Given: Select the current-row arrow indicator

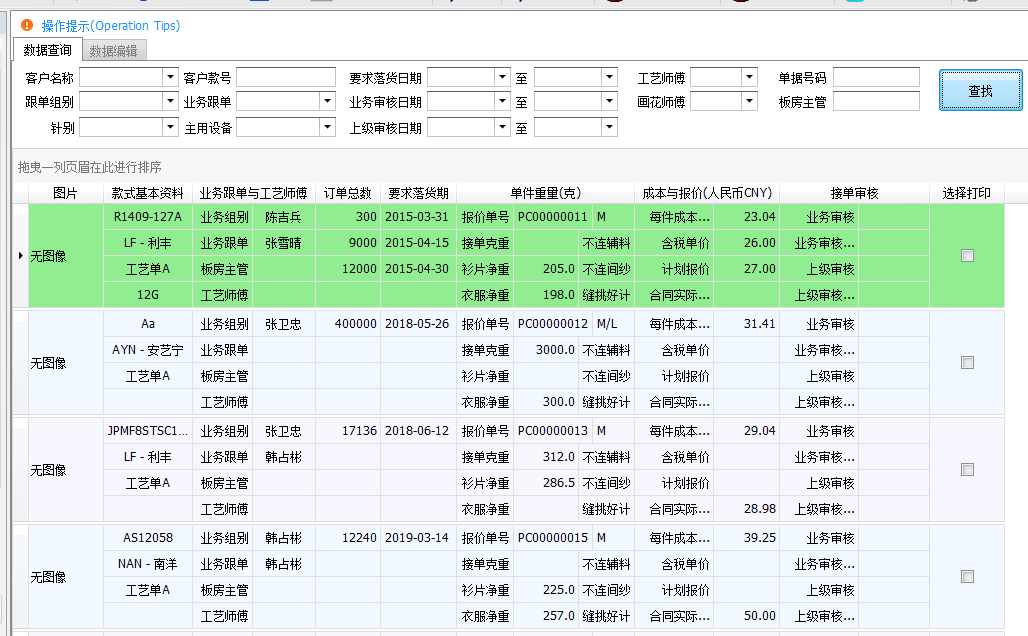Looking at the screenshot, I should pos(20,256).
